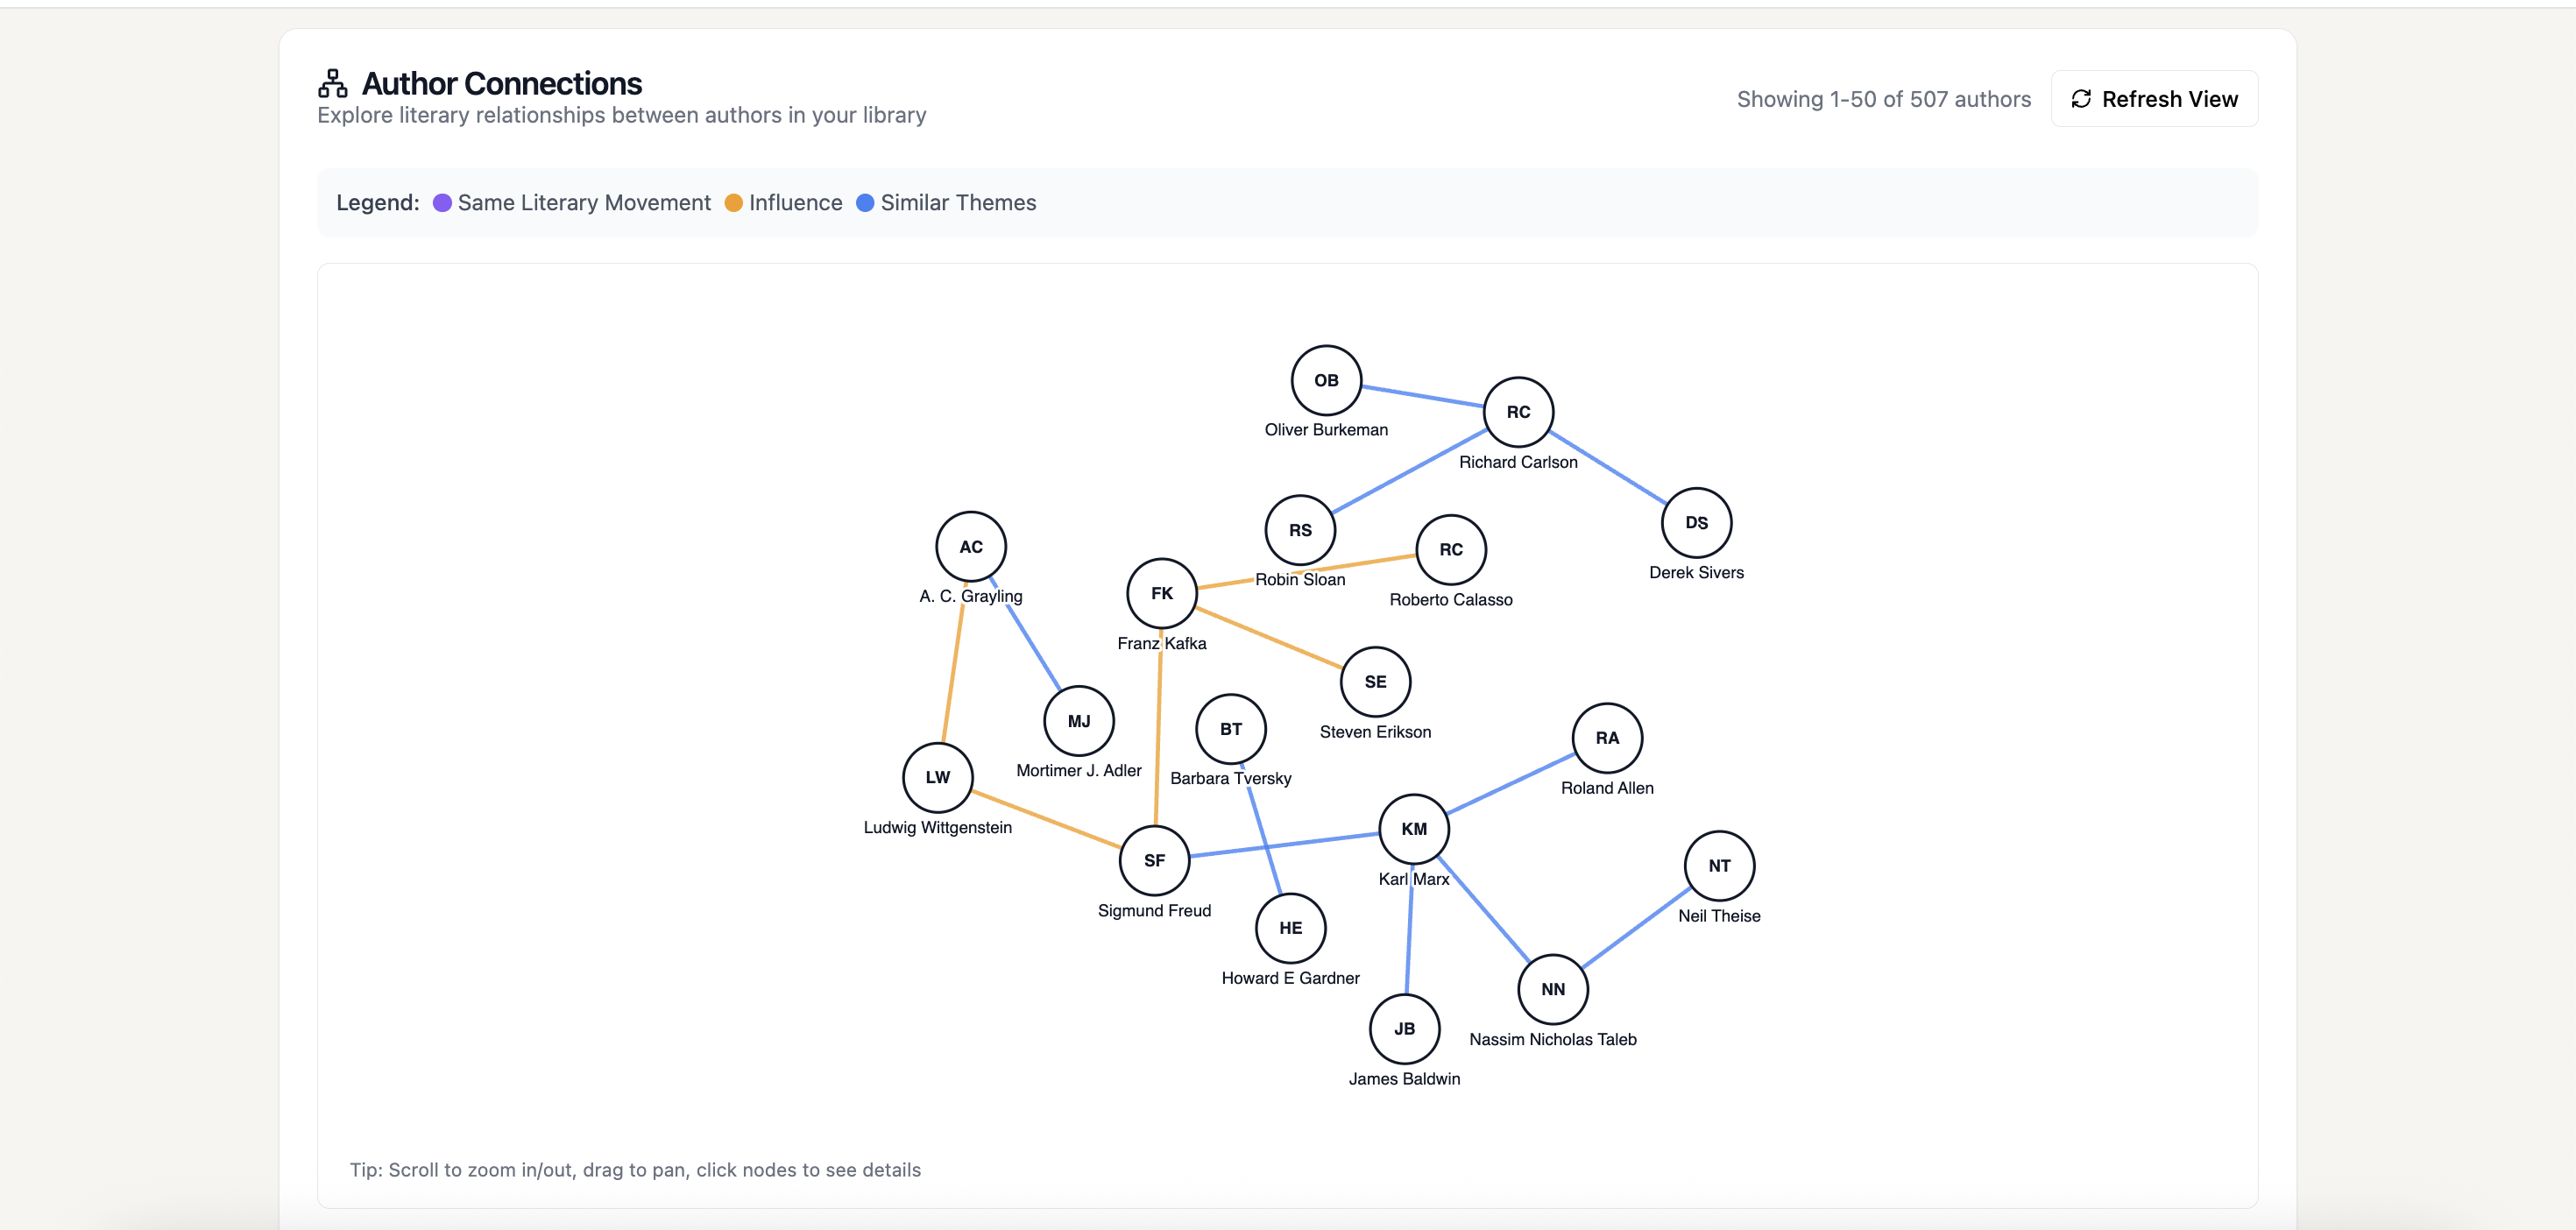
Task: Click the Nassim Nicholas Taleb NN node
Action: tap(1553, 989)
